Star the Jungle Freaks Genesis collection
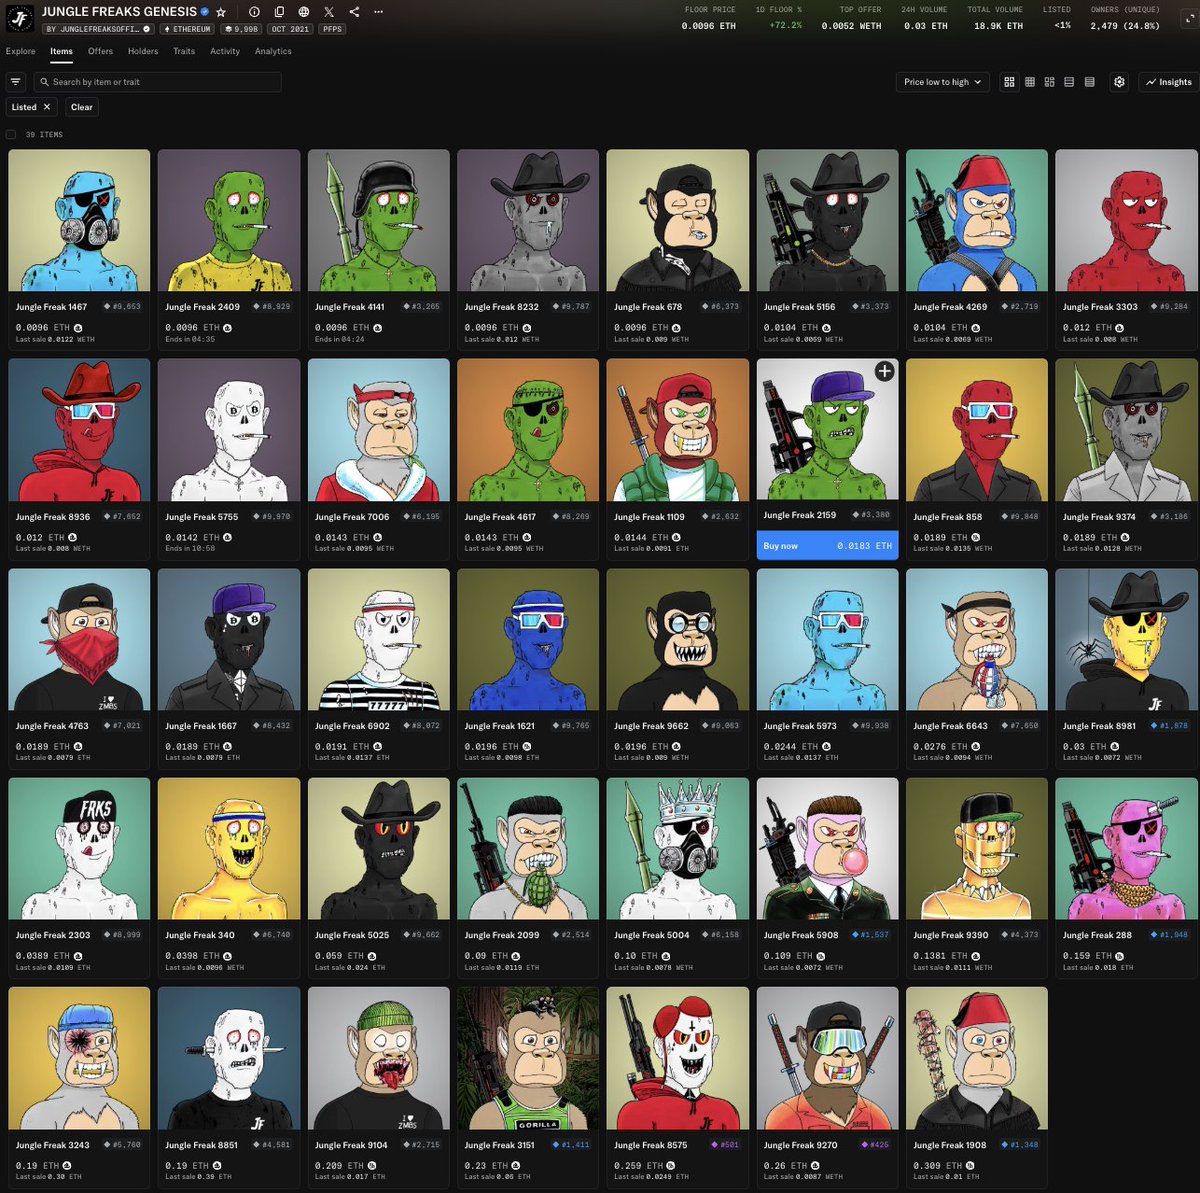 click(221, 12)
